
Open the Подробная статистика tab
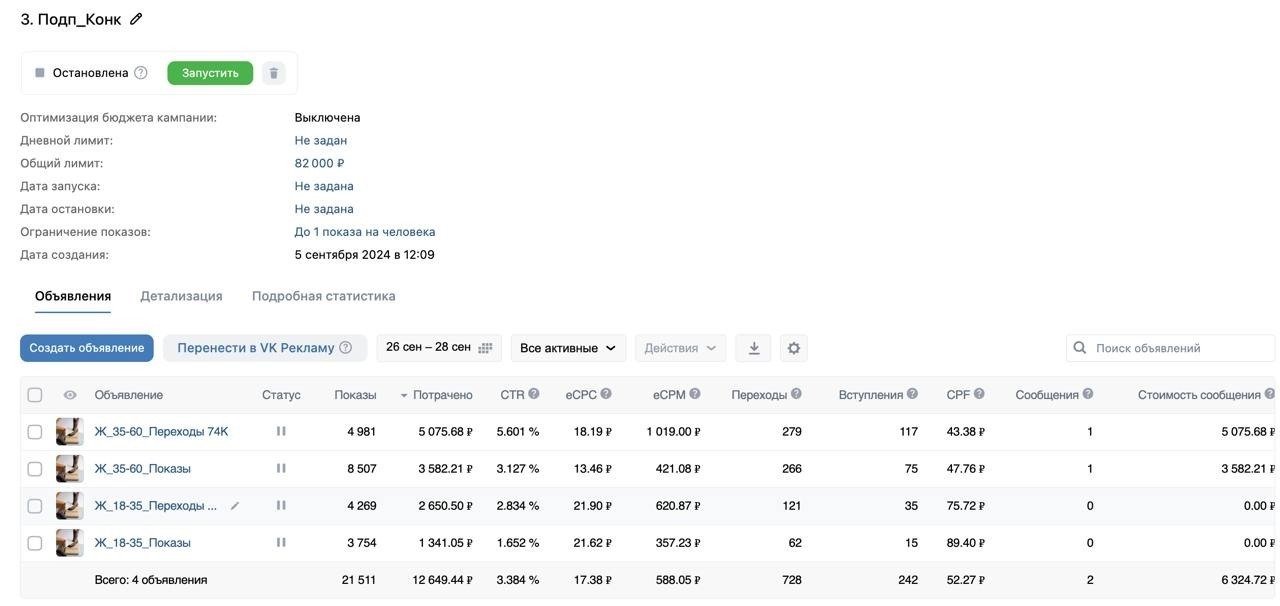pos(323,296)
